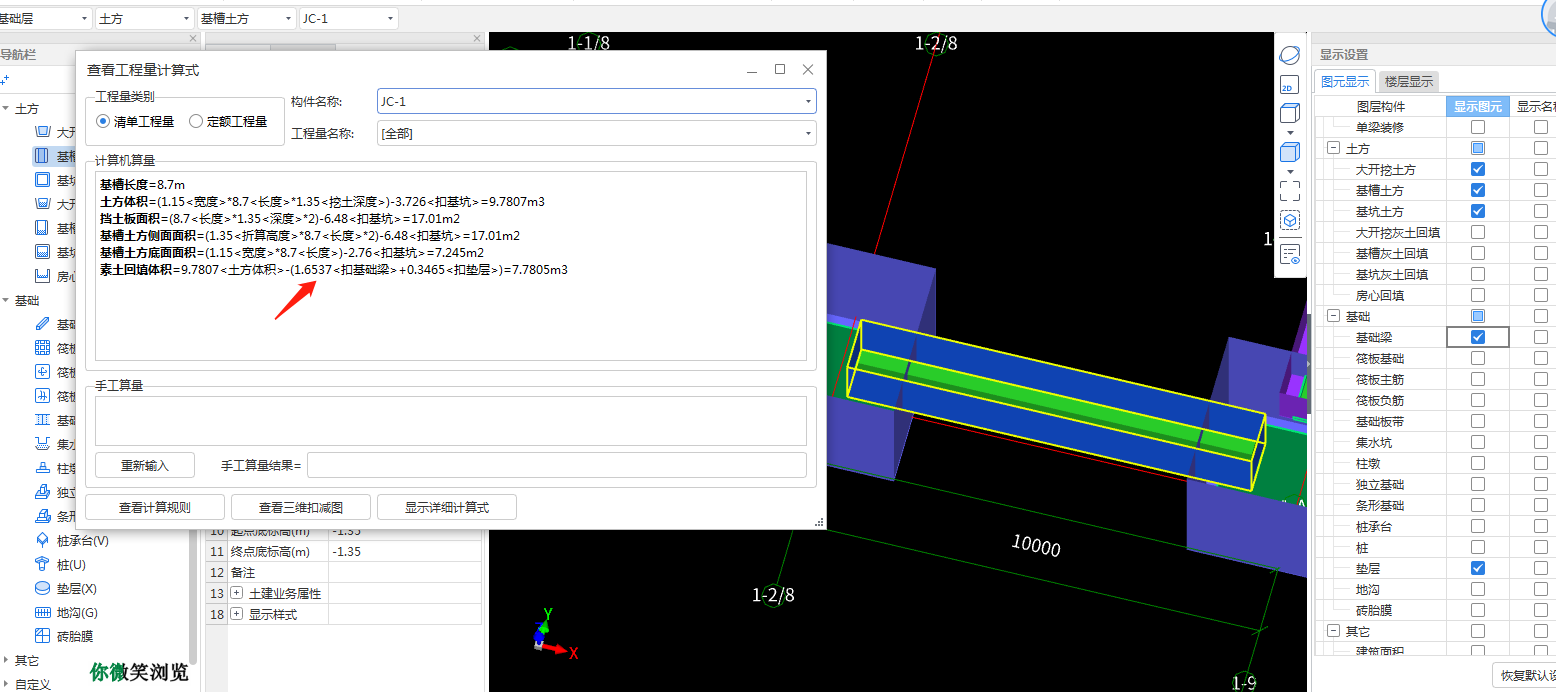Select 定额工程量 radio button
1556x692 pixels.
pyautogui.click(x=196, y=121)
